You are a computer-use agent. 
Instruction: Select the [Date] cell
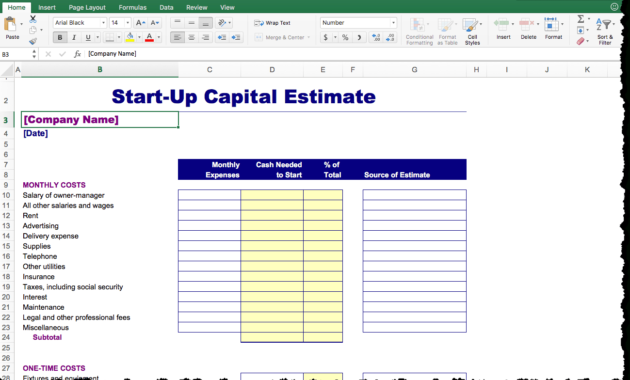pos(100,133)
